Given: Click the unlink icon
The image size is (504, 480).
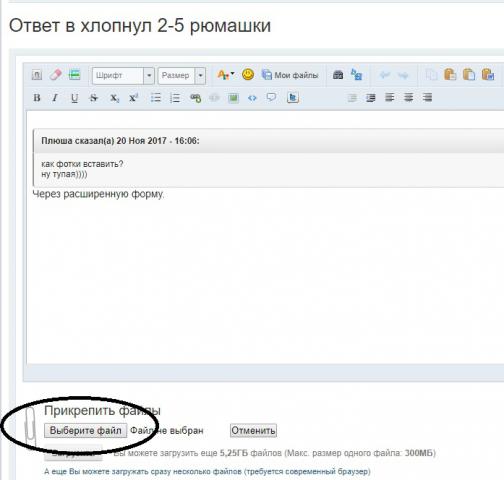Looking at the screenshot, I should point(214,98).
